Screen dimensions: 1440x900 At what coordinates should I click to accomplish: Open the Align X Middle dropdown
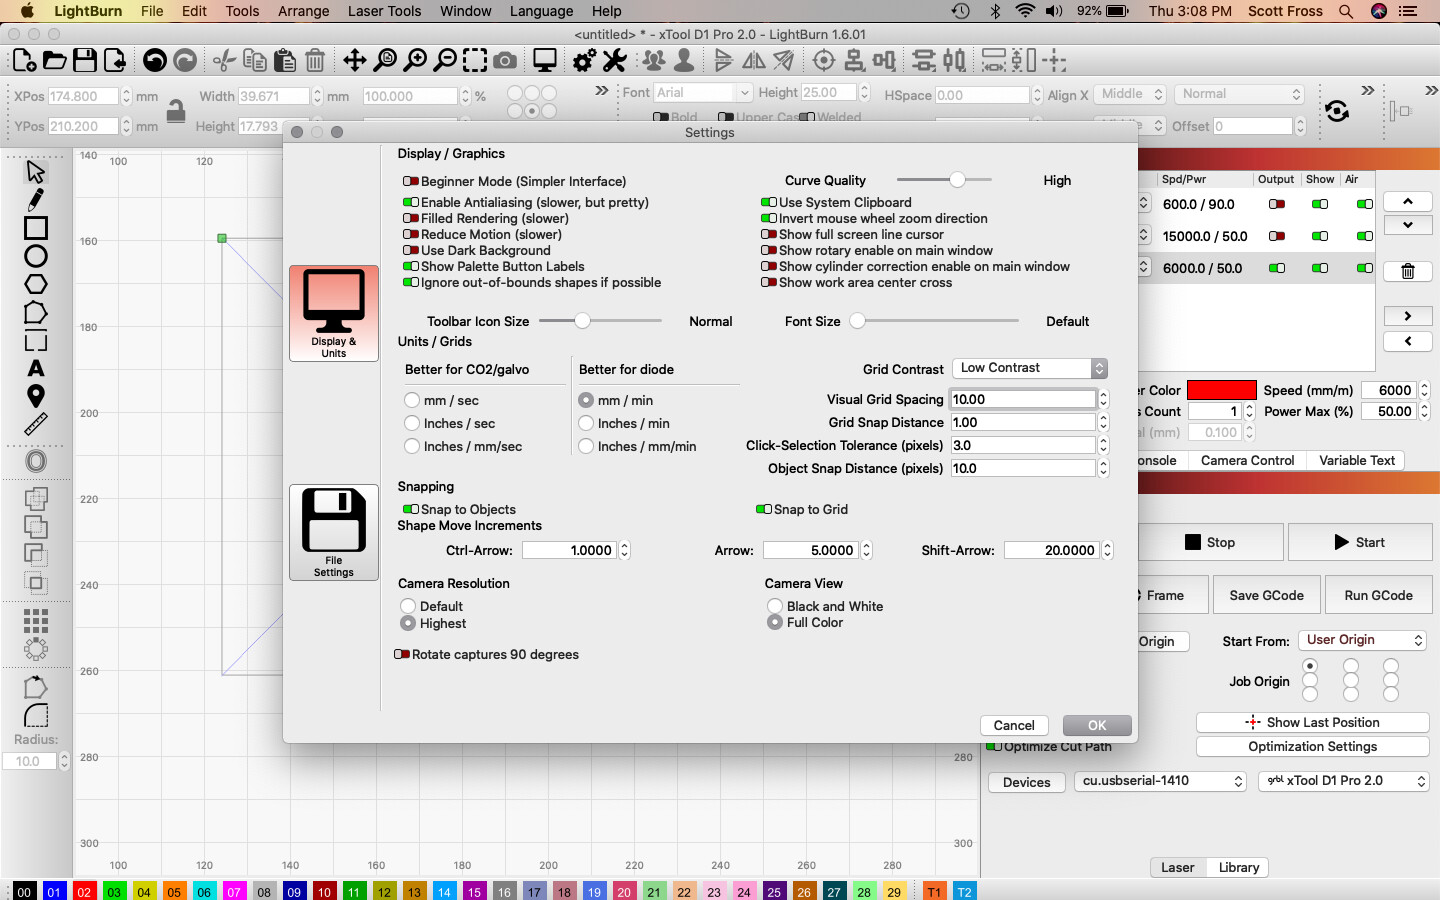coord(1130,94)
